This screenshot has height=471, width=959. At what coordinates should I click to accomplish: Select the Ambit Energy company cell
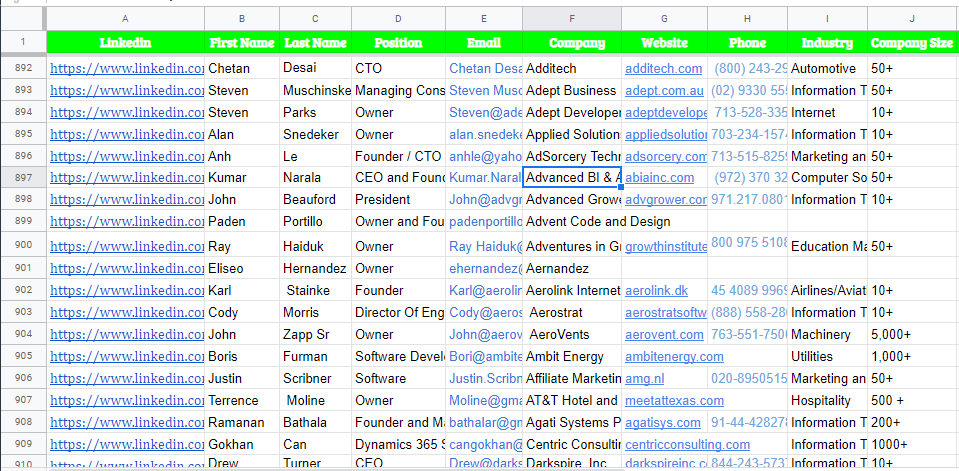point(572,356)
